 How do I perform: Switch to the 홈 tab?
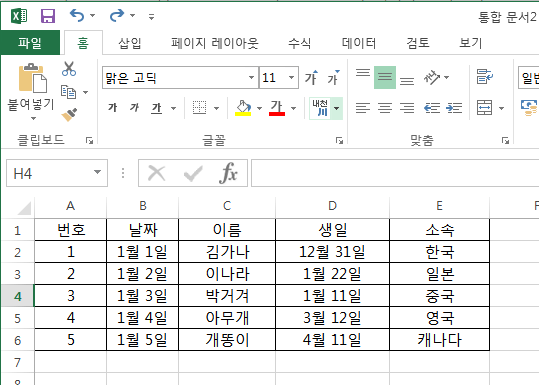click(x=83, y=43)
